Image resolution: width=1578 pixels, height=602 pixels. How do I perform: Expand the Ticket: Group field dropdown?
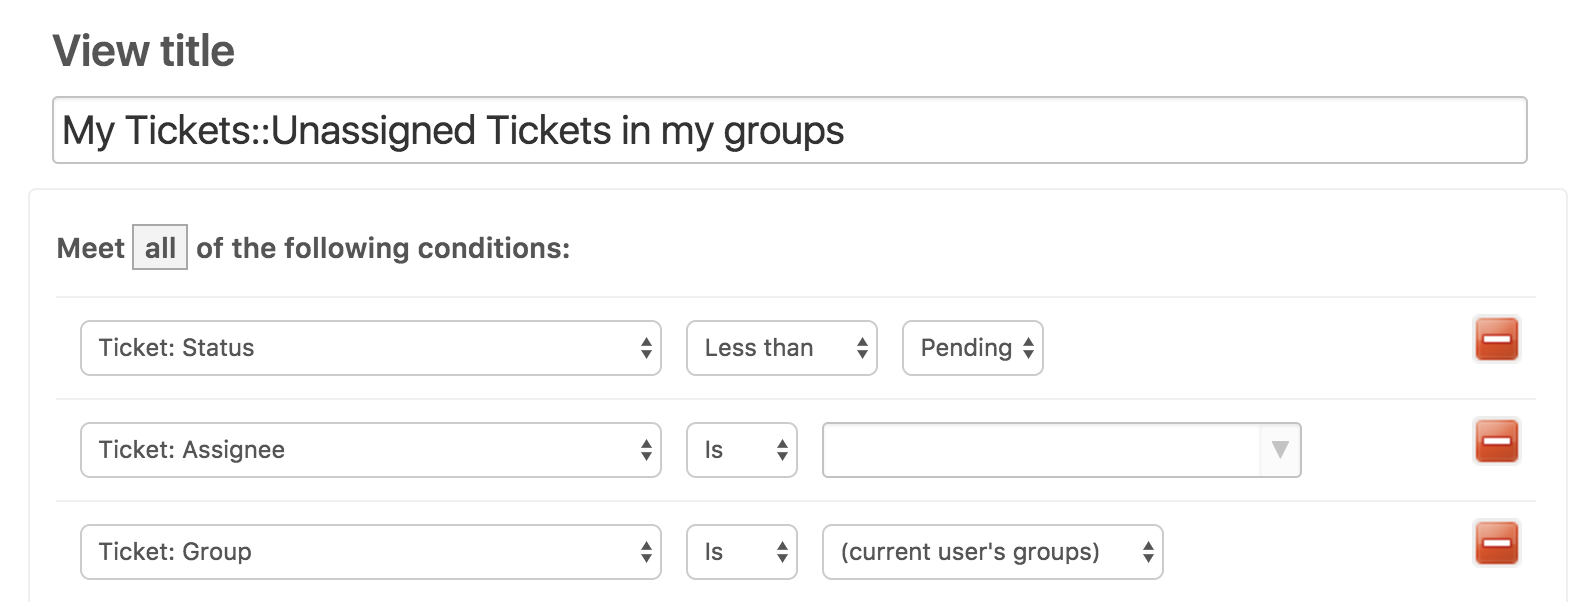[370, 552]
